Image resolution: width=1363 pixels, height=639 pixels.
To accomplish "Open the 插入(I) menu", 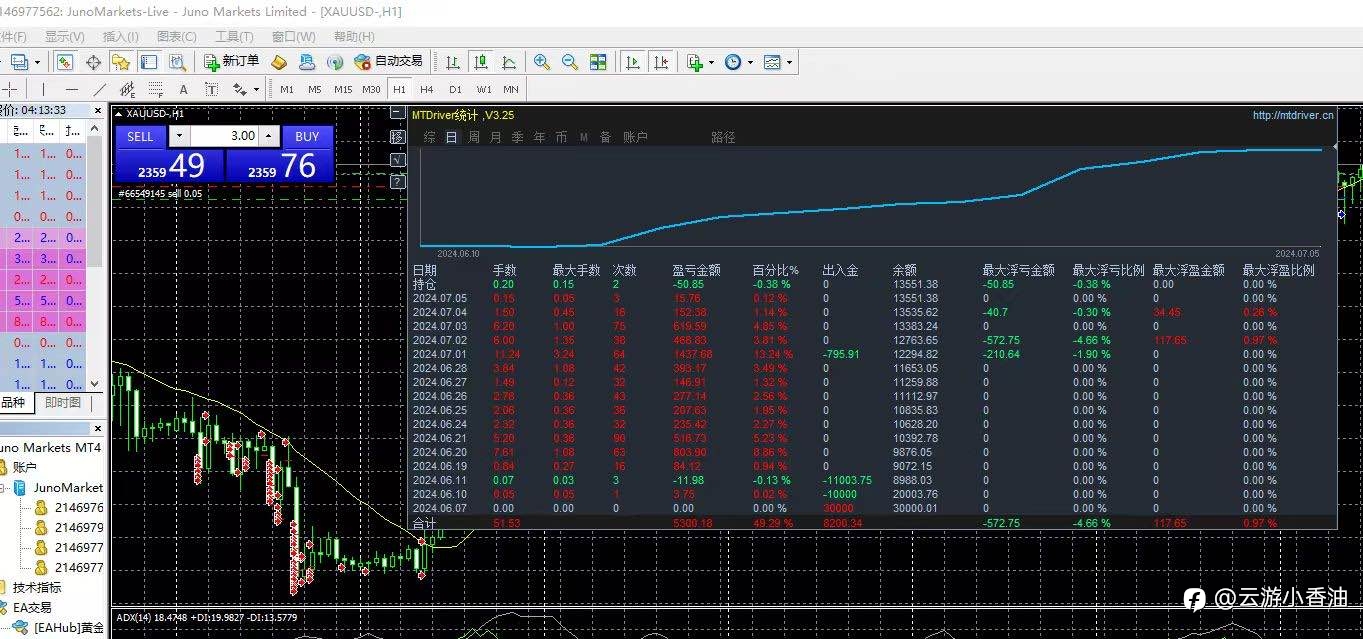I will click(121, 37).
